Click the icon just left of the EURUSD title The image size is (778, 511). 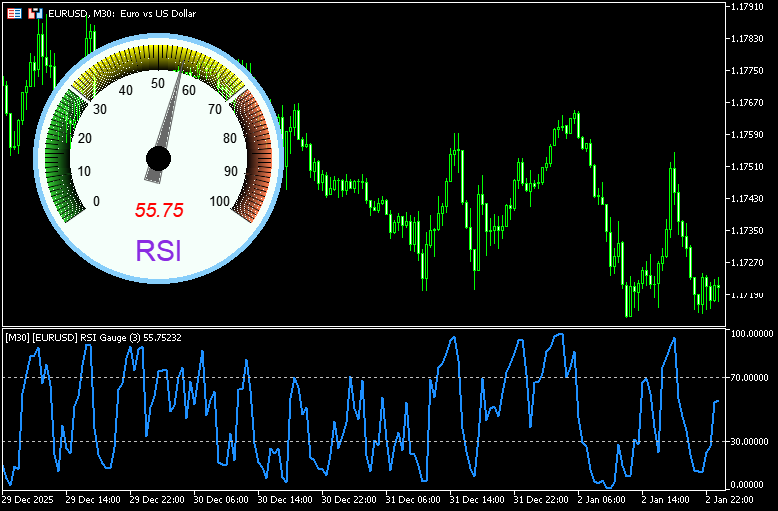click(x=35, y=14)
